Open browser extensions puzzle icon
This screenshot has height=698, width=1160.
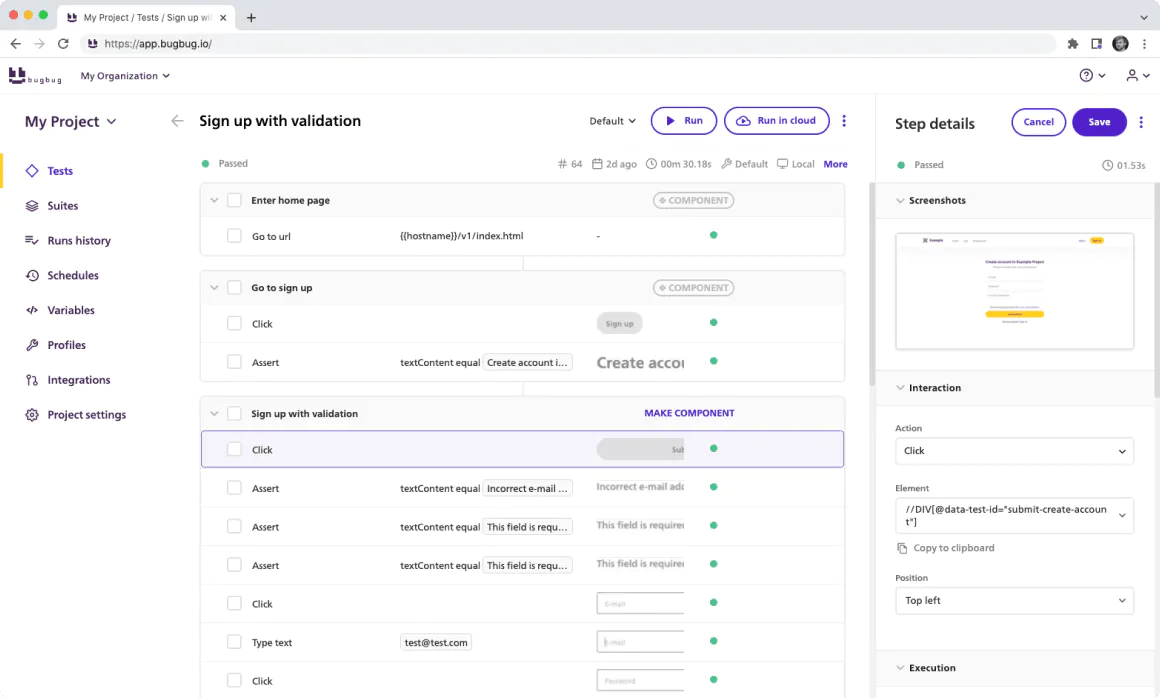click(1073, 44)
